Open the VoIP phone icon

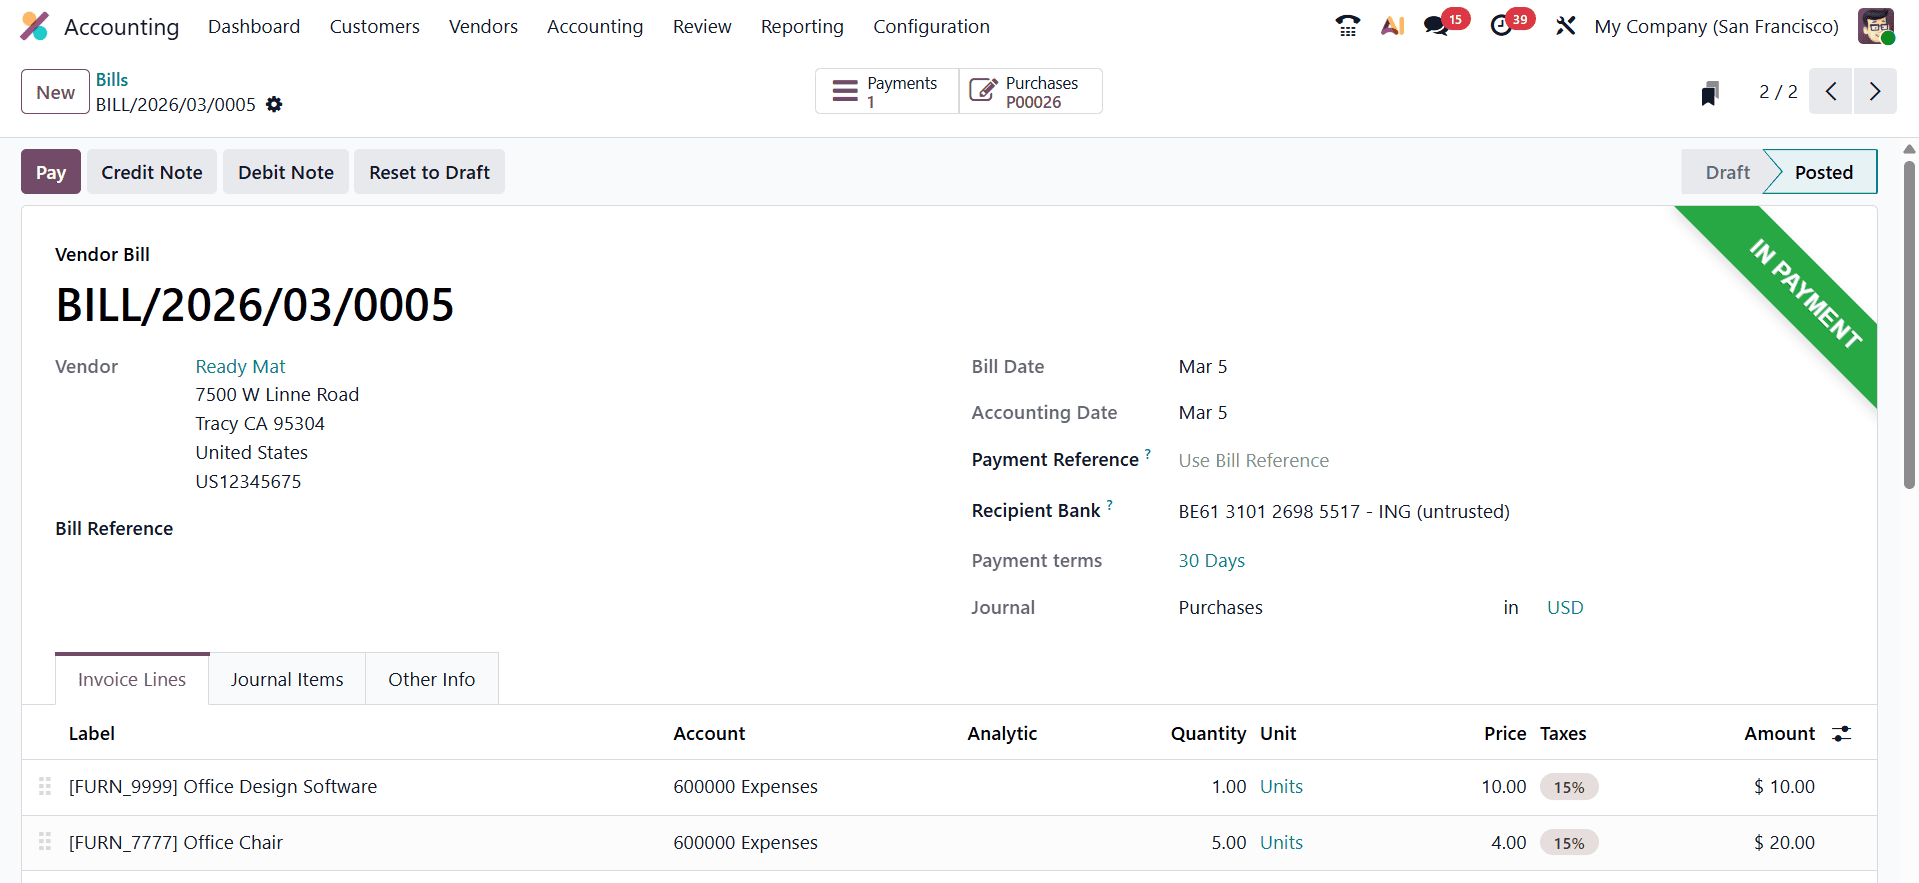coord(1347,26)
